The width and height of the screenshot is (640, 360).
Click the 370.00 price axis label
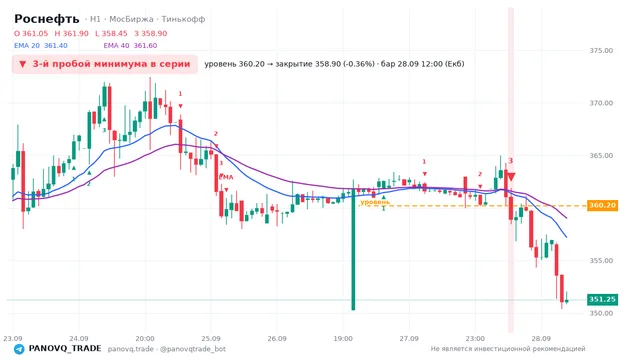[x=601, y=103]
